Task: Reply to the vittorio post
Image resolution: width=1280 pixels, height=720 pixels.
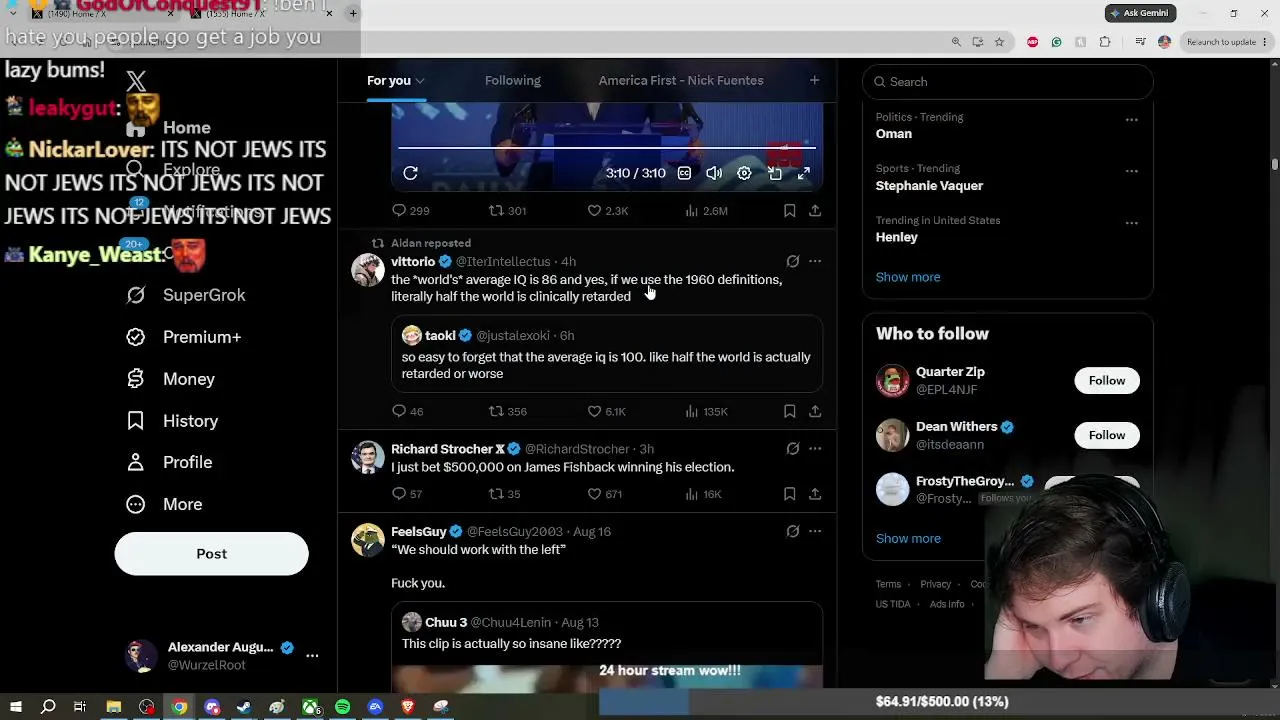Action: click(x=408, y=411)
